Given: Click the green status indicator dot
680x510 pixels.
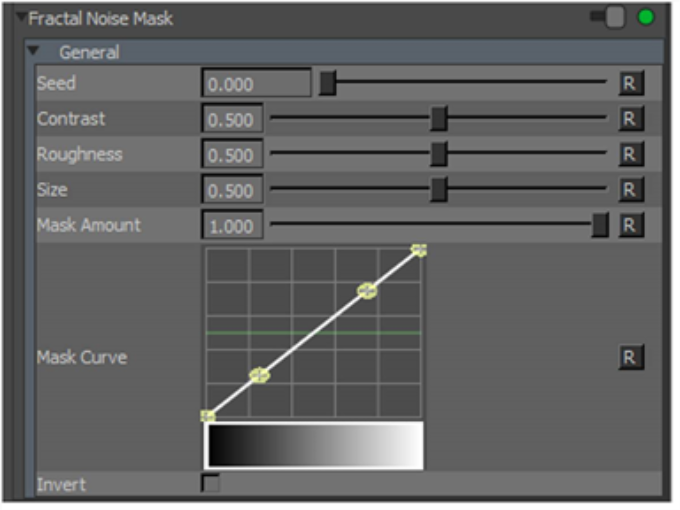Looking at the screenshot, I should [x=646, y=18].
